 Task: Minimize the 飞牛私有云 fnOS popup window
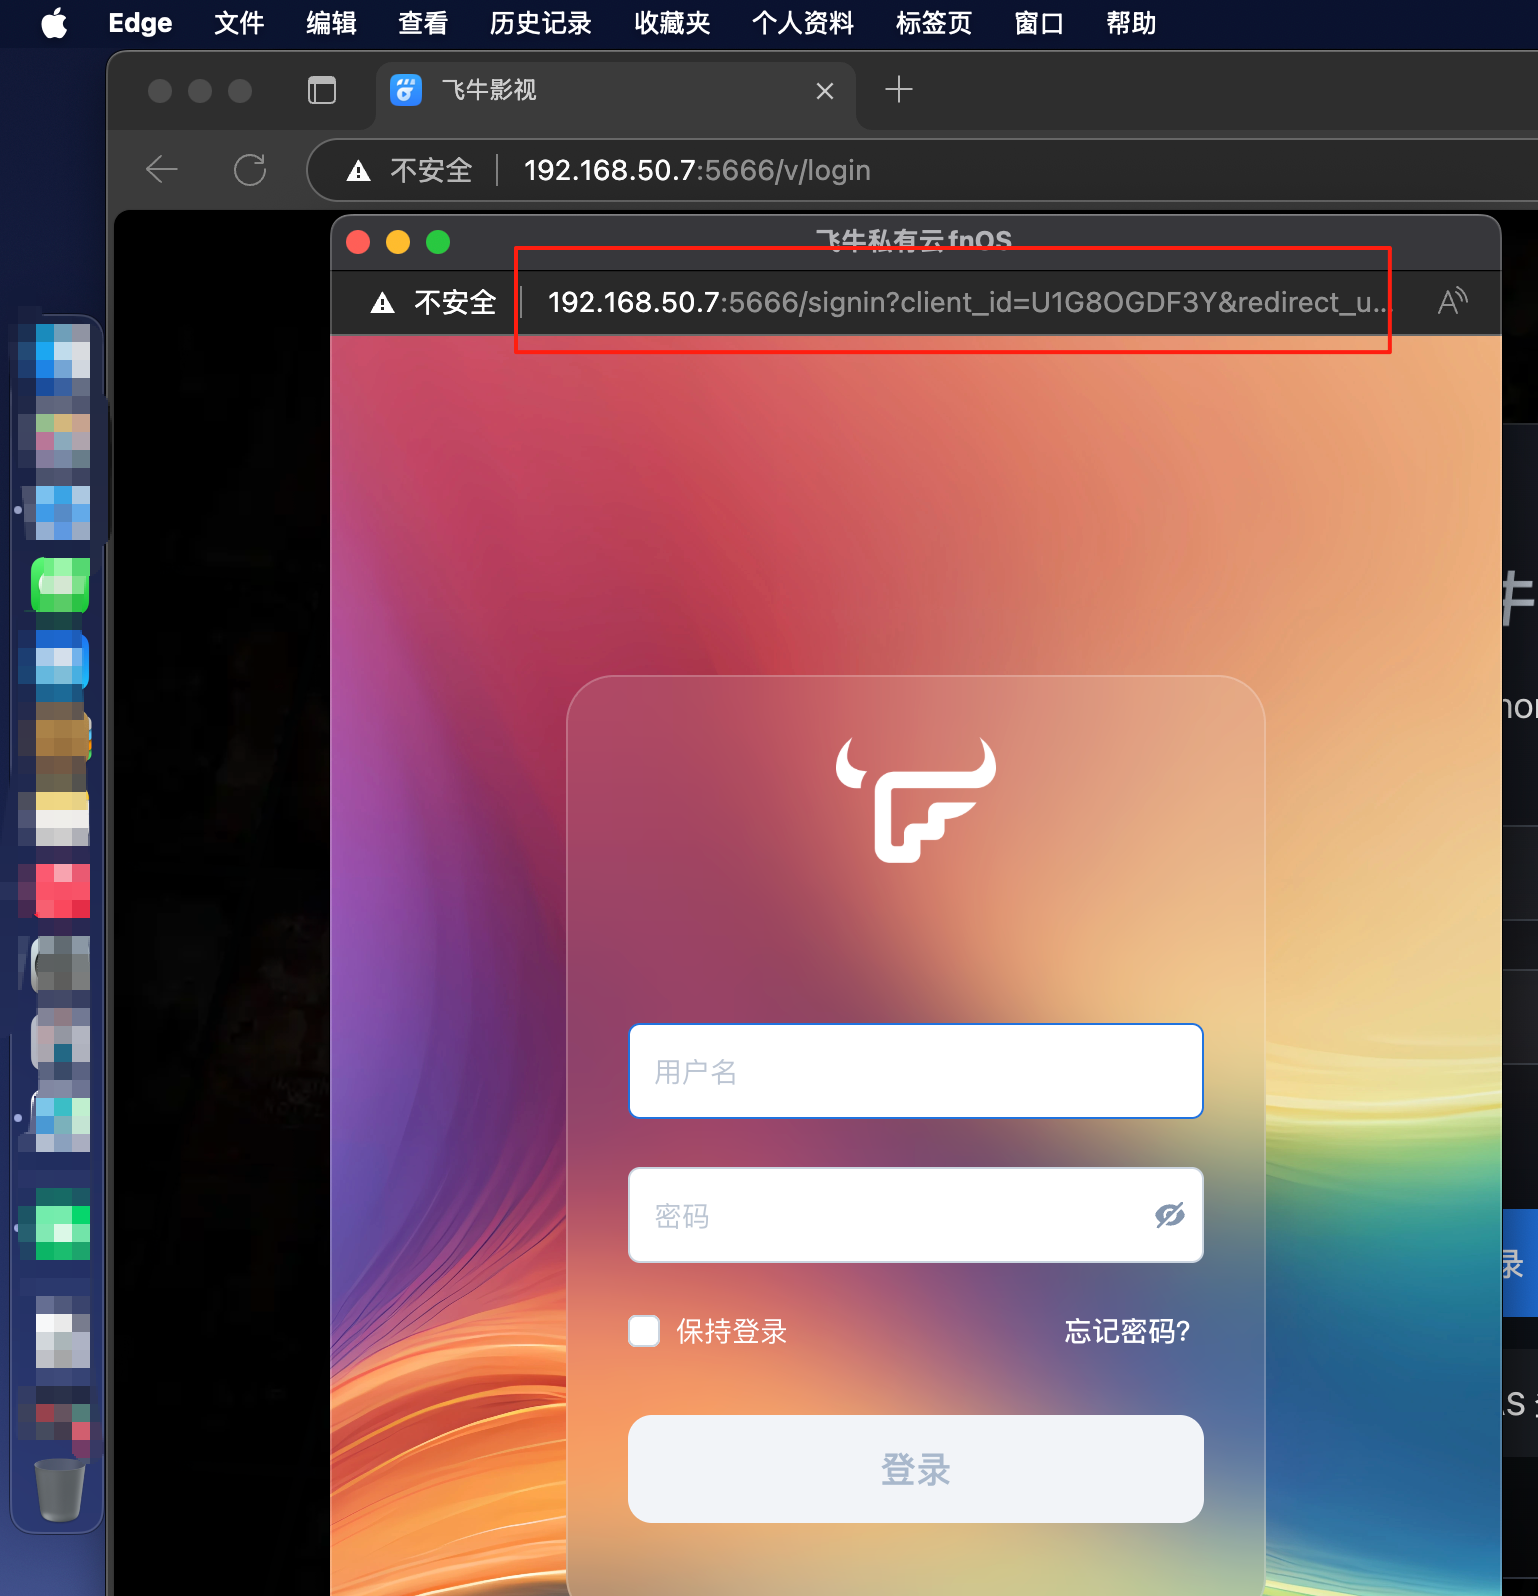pos(398,242)
